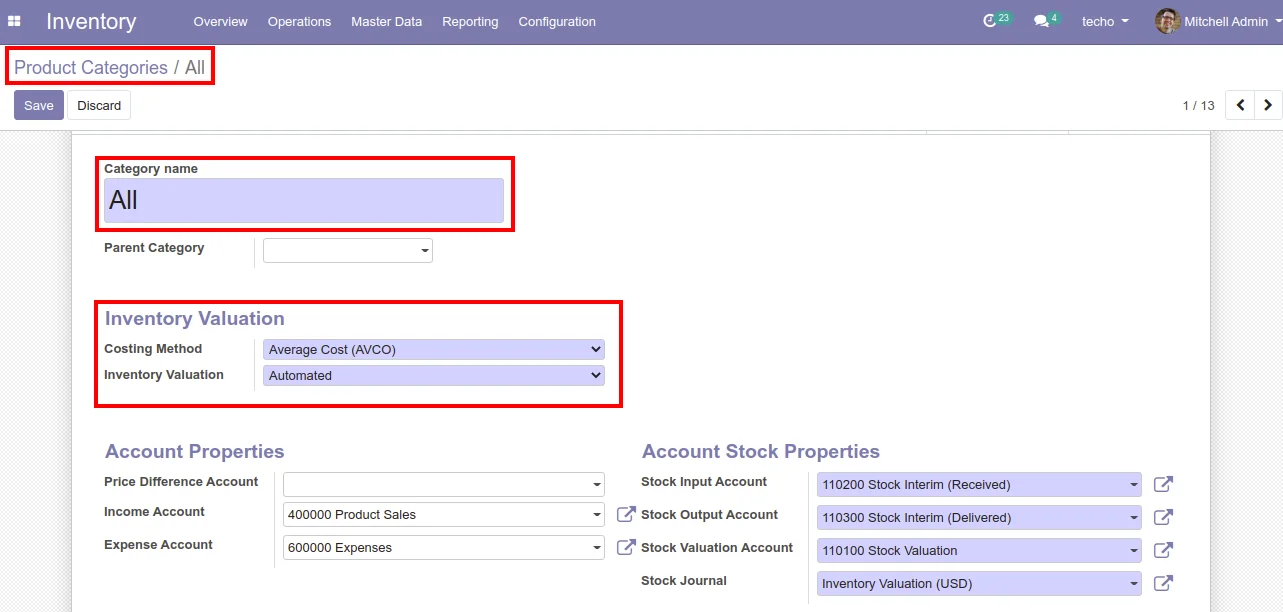Viewport: 1283px width, 612px height.
Task: Open Parent Category dropdown
Action: click(348, 250)
